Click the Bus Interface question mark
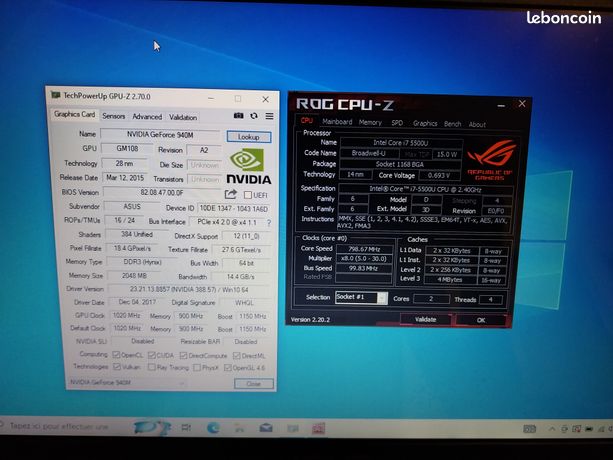Image resolution: width=613 pixels, height=460 pixels. click(269, 223)
